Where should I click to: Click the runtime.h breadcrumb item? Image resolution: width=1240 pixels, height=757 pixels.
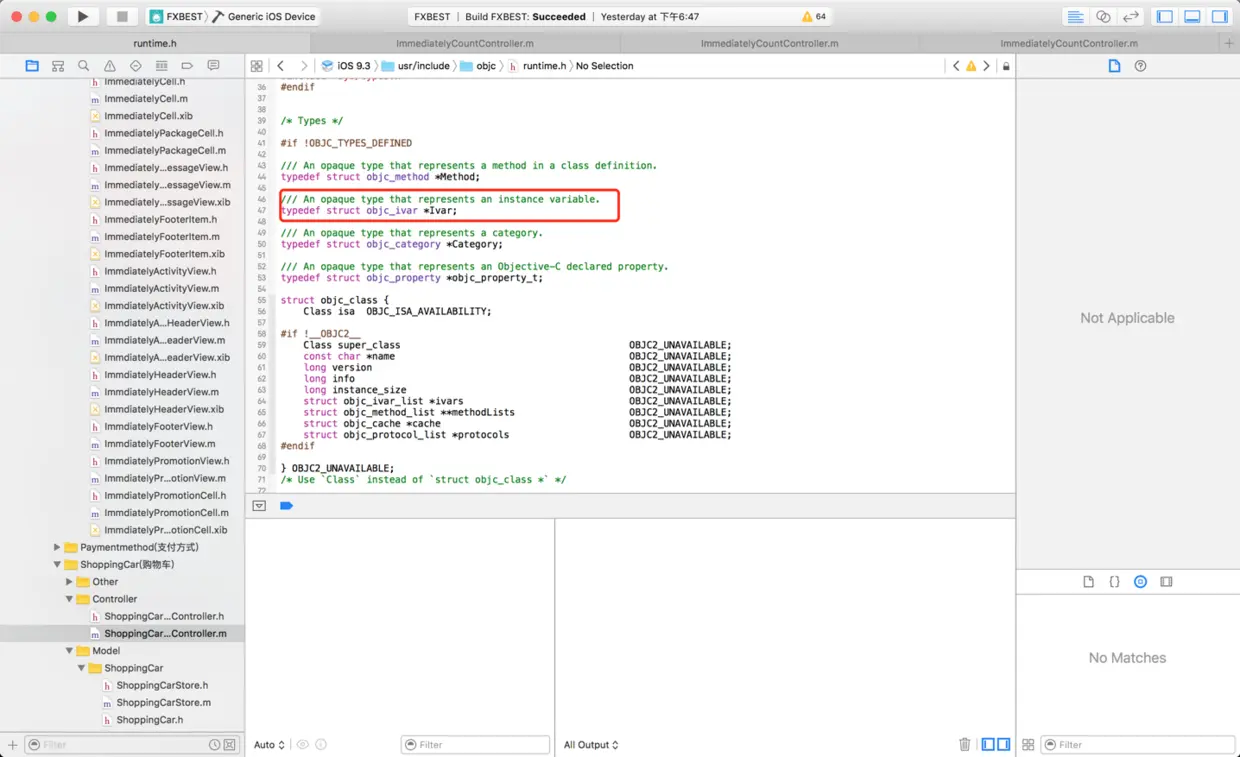(538, 66)
